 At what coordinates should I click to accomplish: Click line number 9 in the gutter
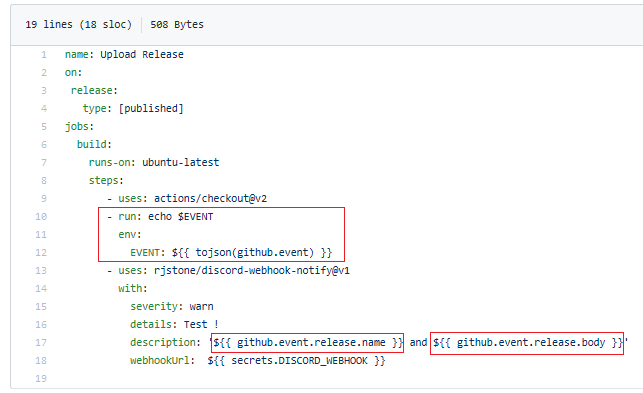pos(44,199)
